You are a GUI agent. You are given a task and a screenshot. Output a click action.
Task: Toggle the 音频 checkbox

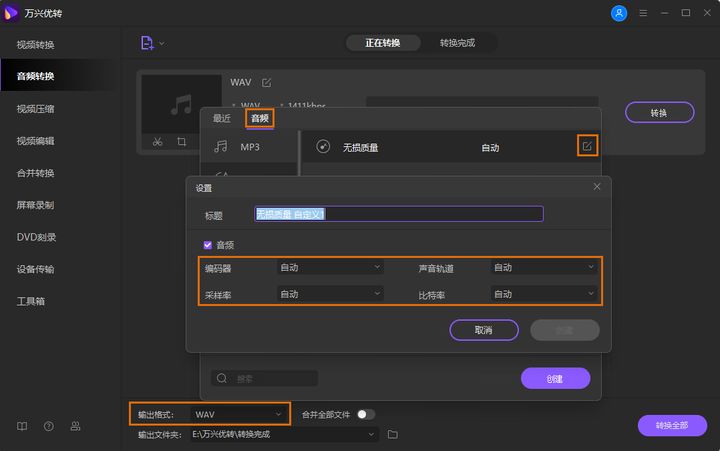(x=208, y=245)
